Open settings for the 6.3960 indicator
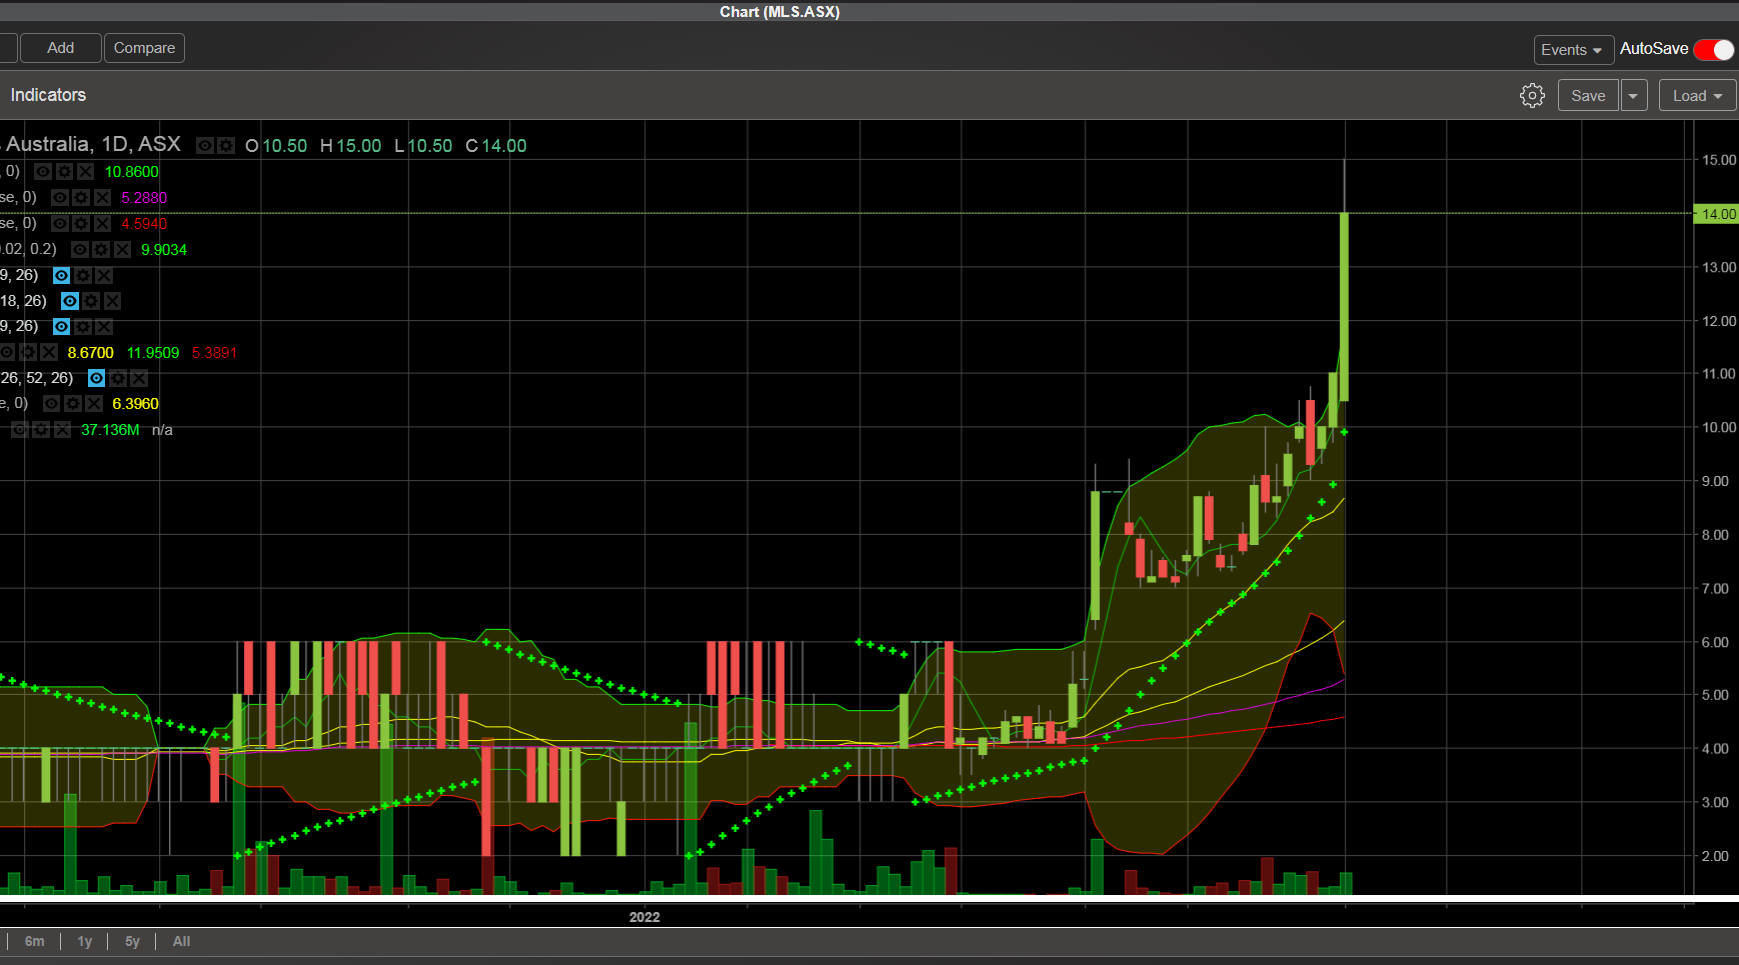This screenshot has height=965, width=1739. pos(73,404)
